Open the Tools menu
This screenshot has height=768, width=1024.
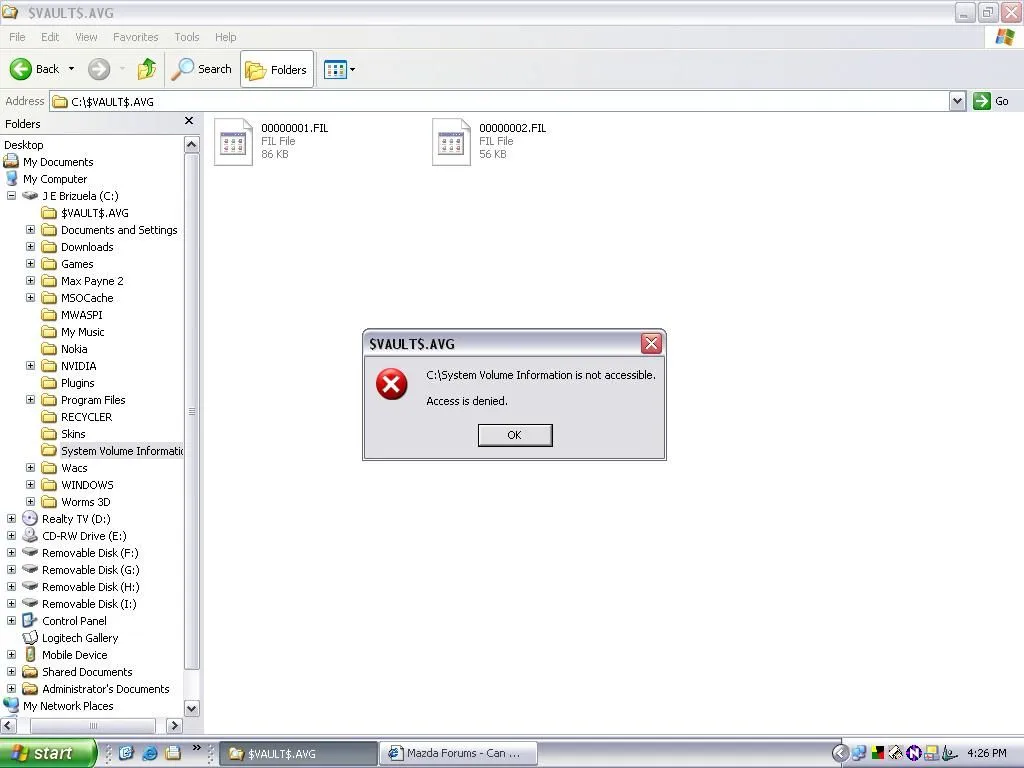point(186,37)
